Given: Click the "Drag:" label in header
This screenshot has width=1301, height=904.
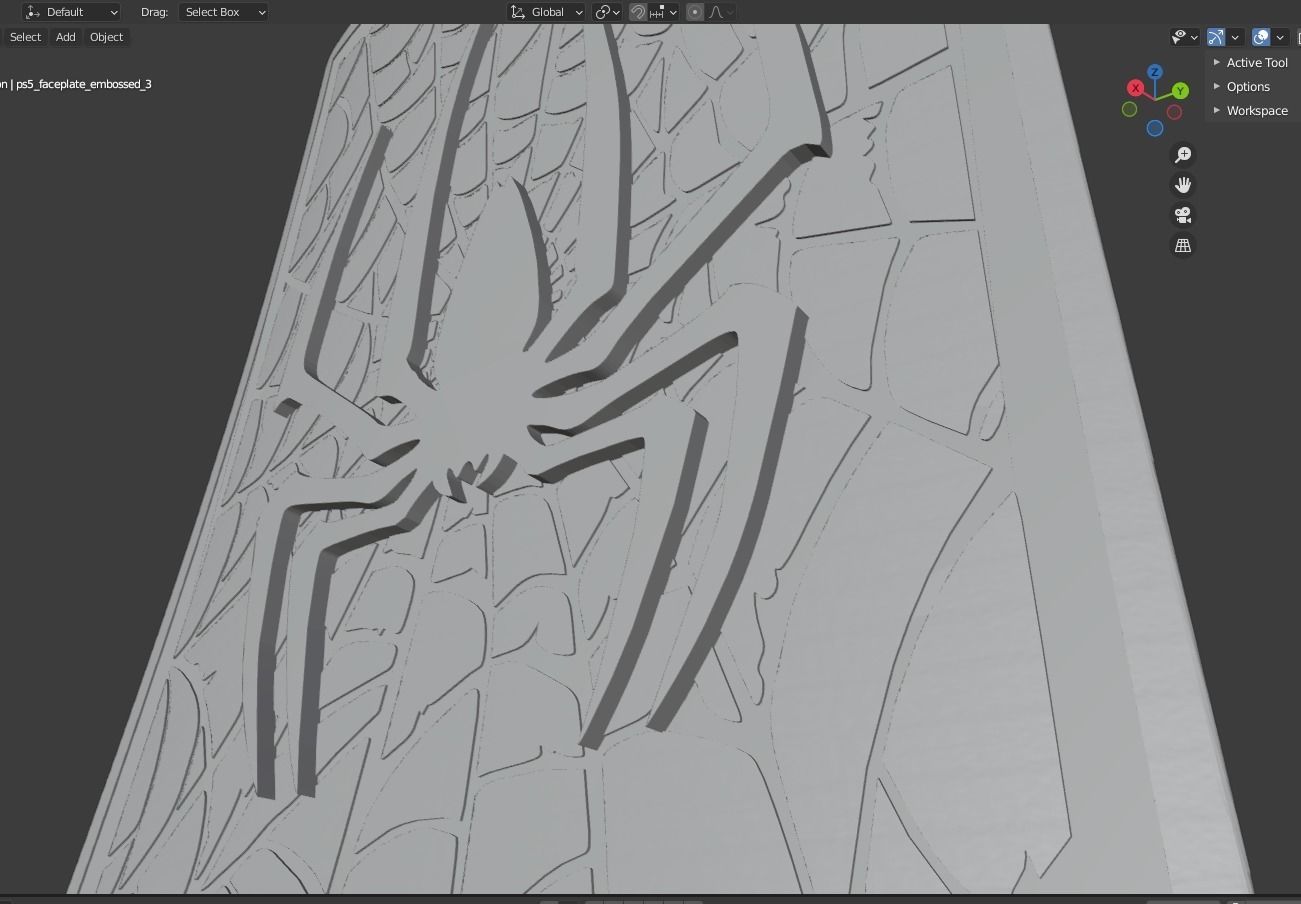Looking at the screenshot, I should pyautogui.click(x=154, y=12).
